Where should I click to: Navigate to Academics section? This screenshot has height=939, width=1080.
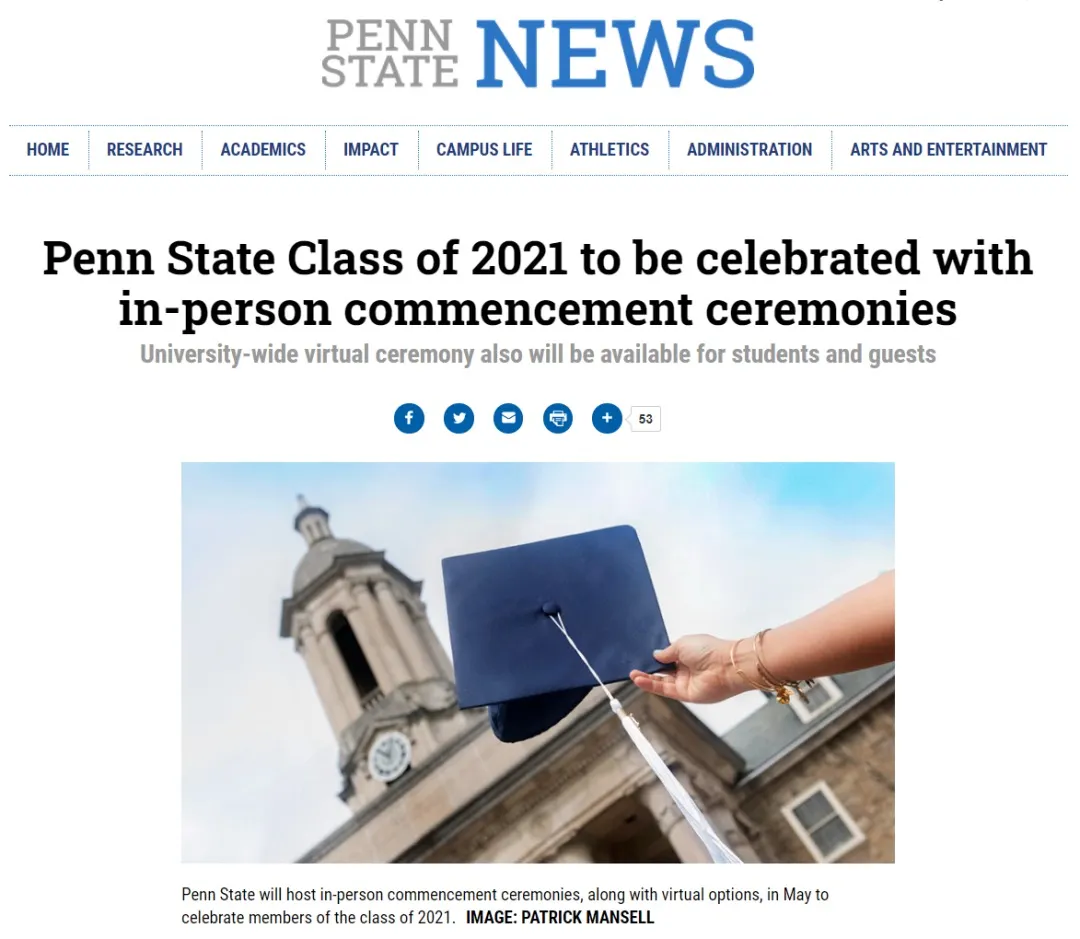click(263, 150)
